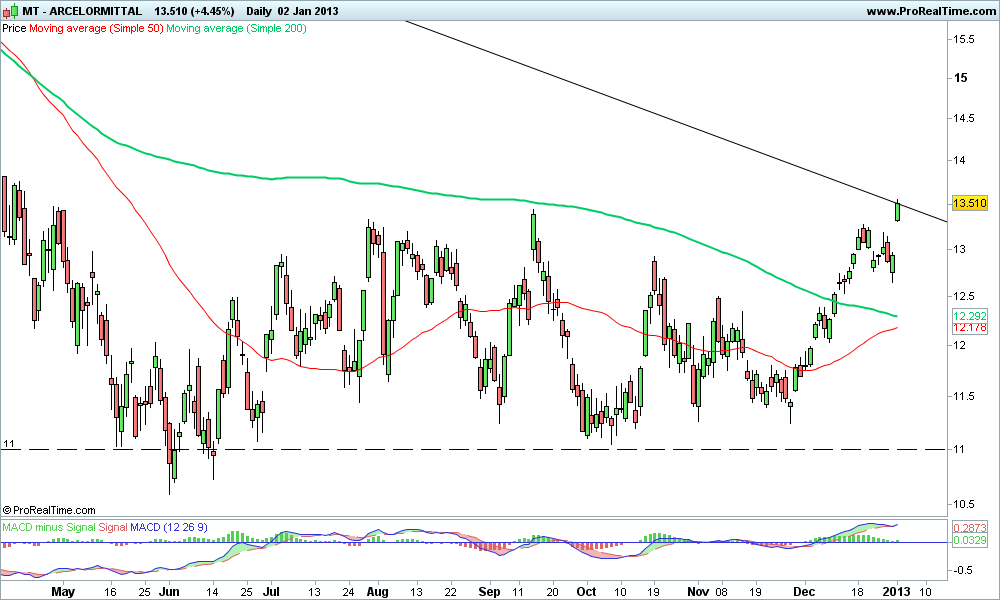This screenshot has height=600, width=1000.
Task: Select the Daily timeframe label
Action: [x=258, y=11]
